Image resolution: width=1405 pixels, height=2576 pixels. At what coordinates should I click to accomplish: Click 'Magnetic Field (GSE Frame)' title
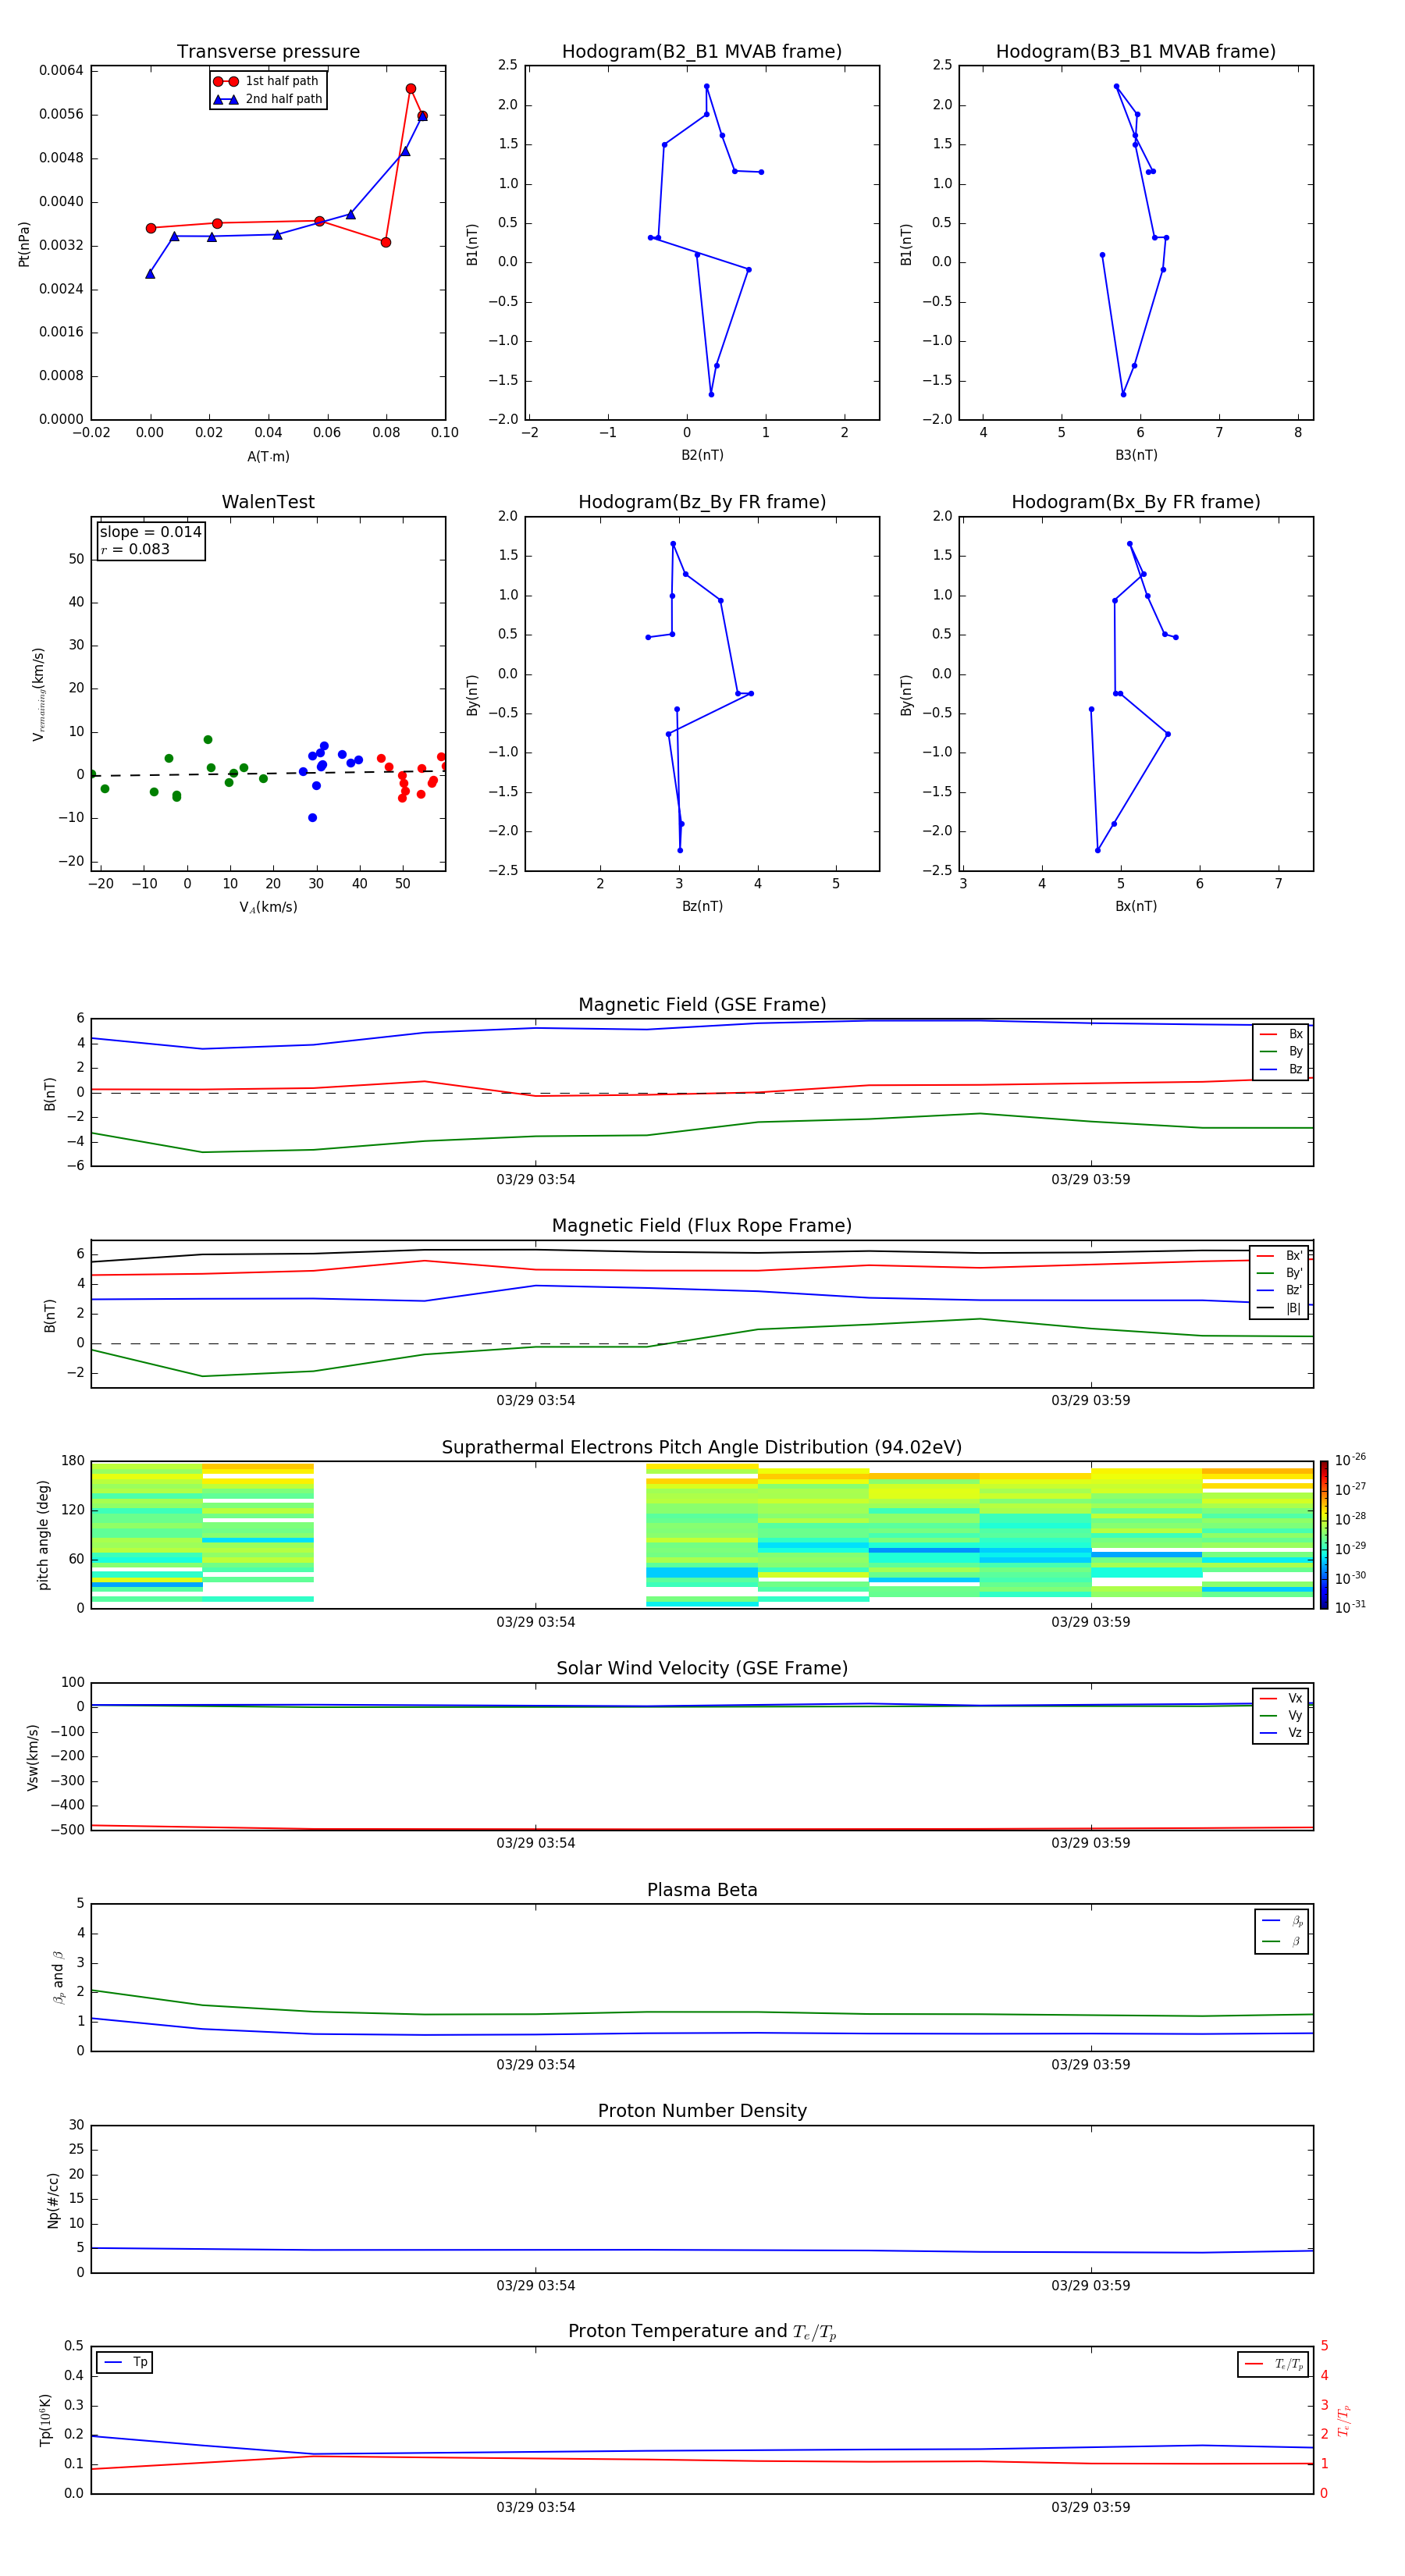point(702,1005)
